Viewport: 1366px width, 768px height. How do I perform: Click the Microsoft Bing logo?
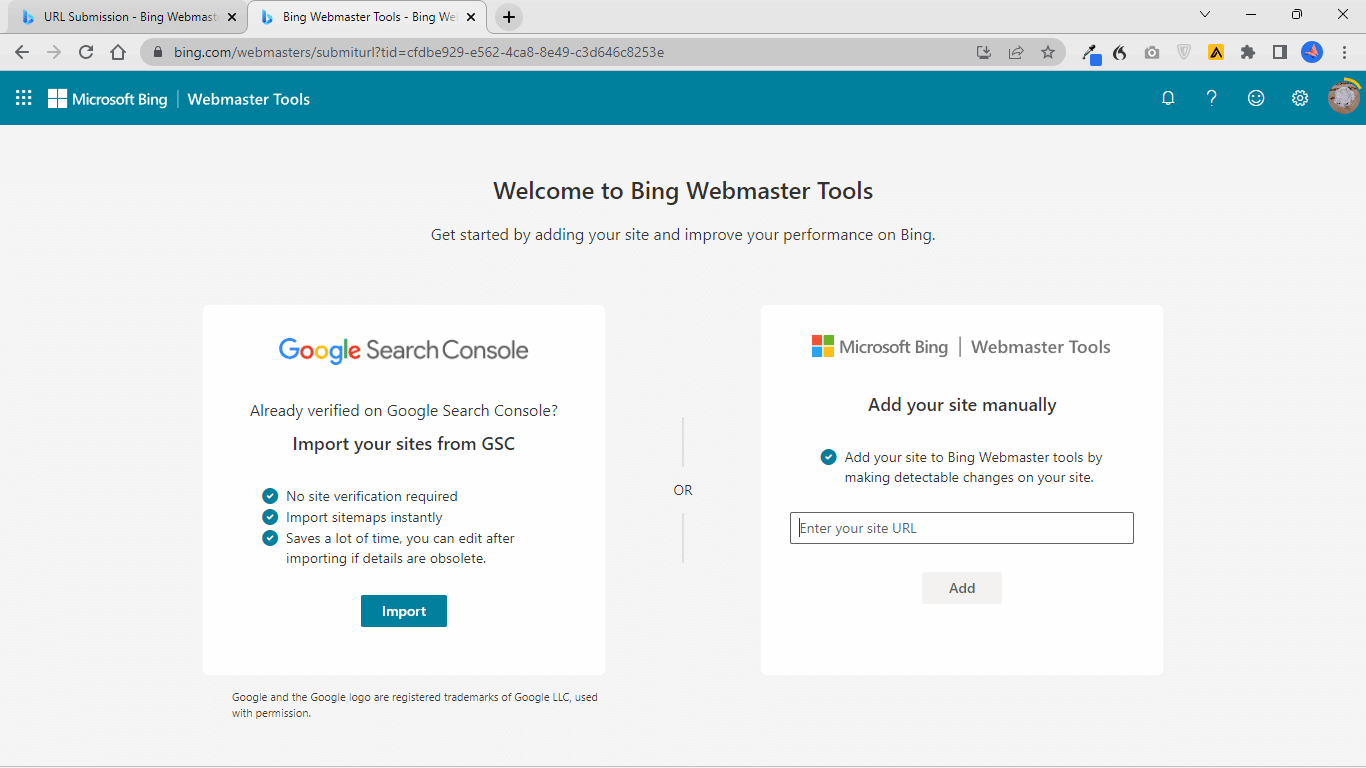tap(107, 98)
